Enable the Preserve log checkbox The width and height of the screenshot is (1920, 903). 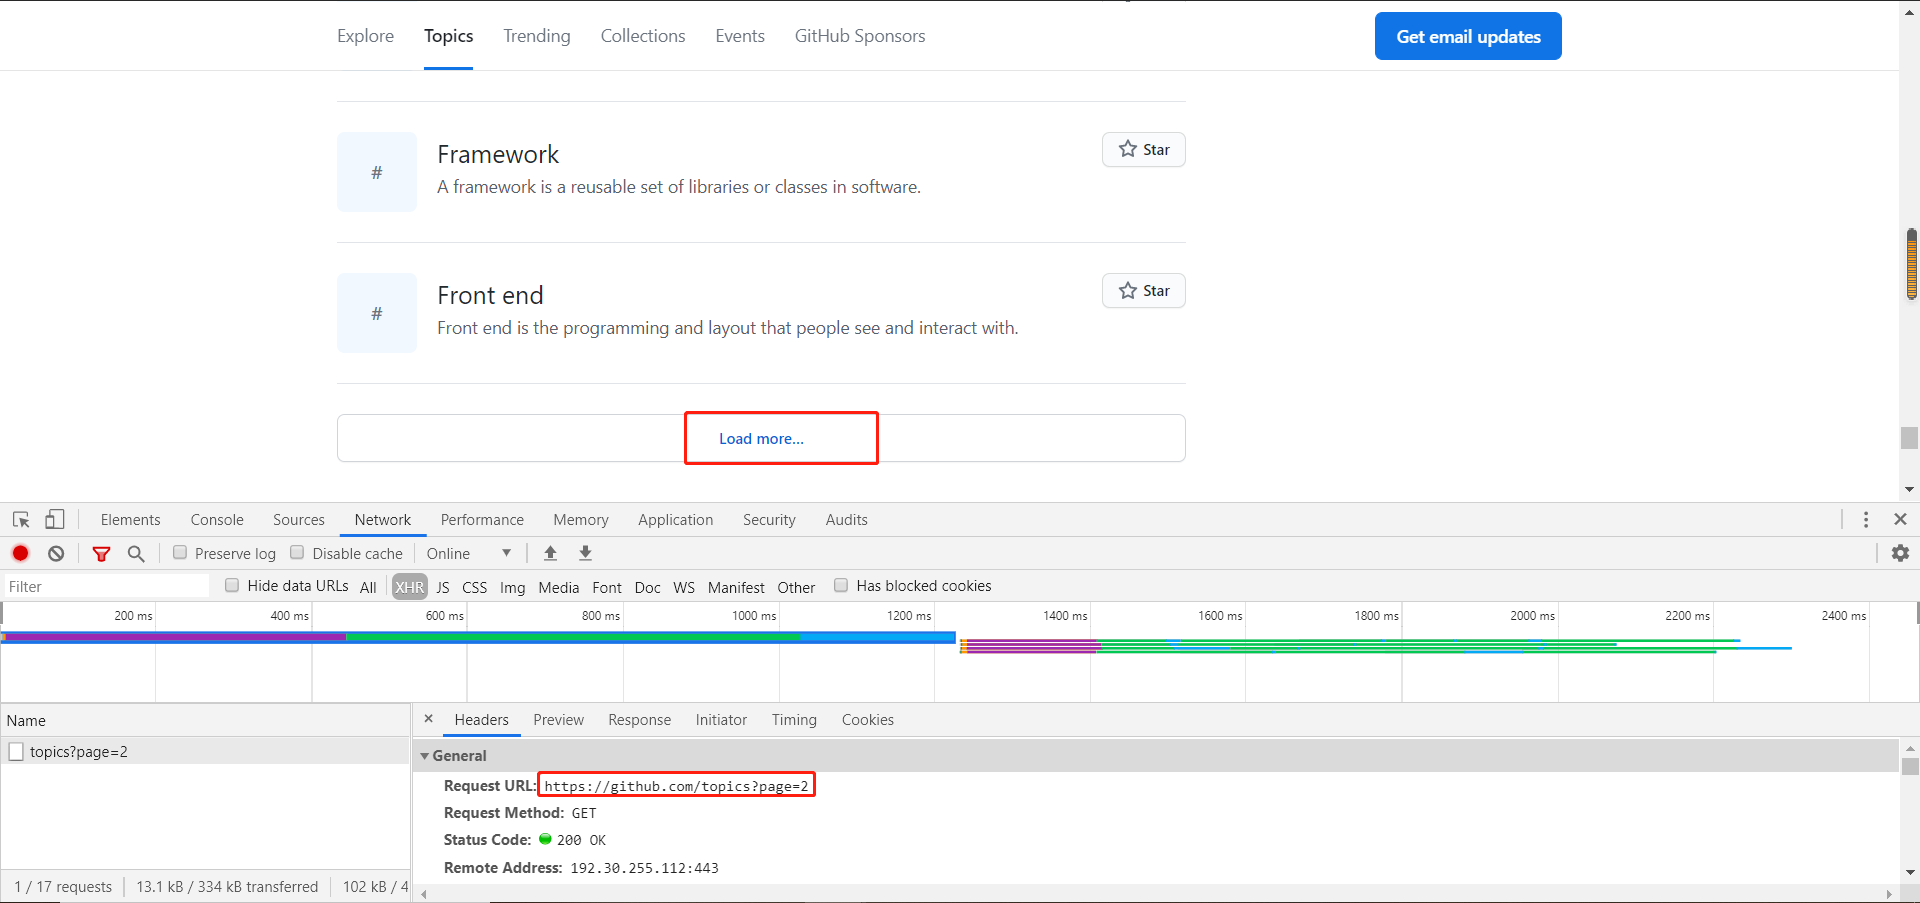pyautogui.click(x=180, y=553)
